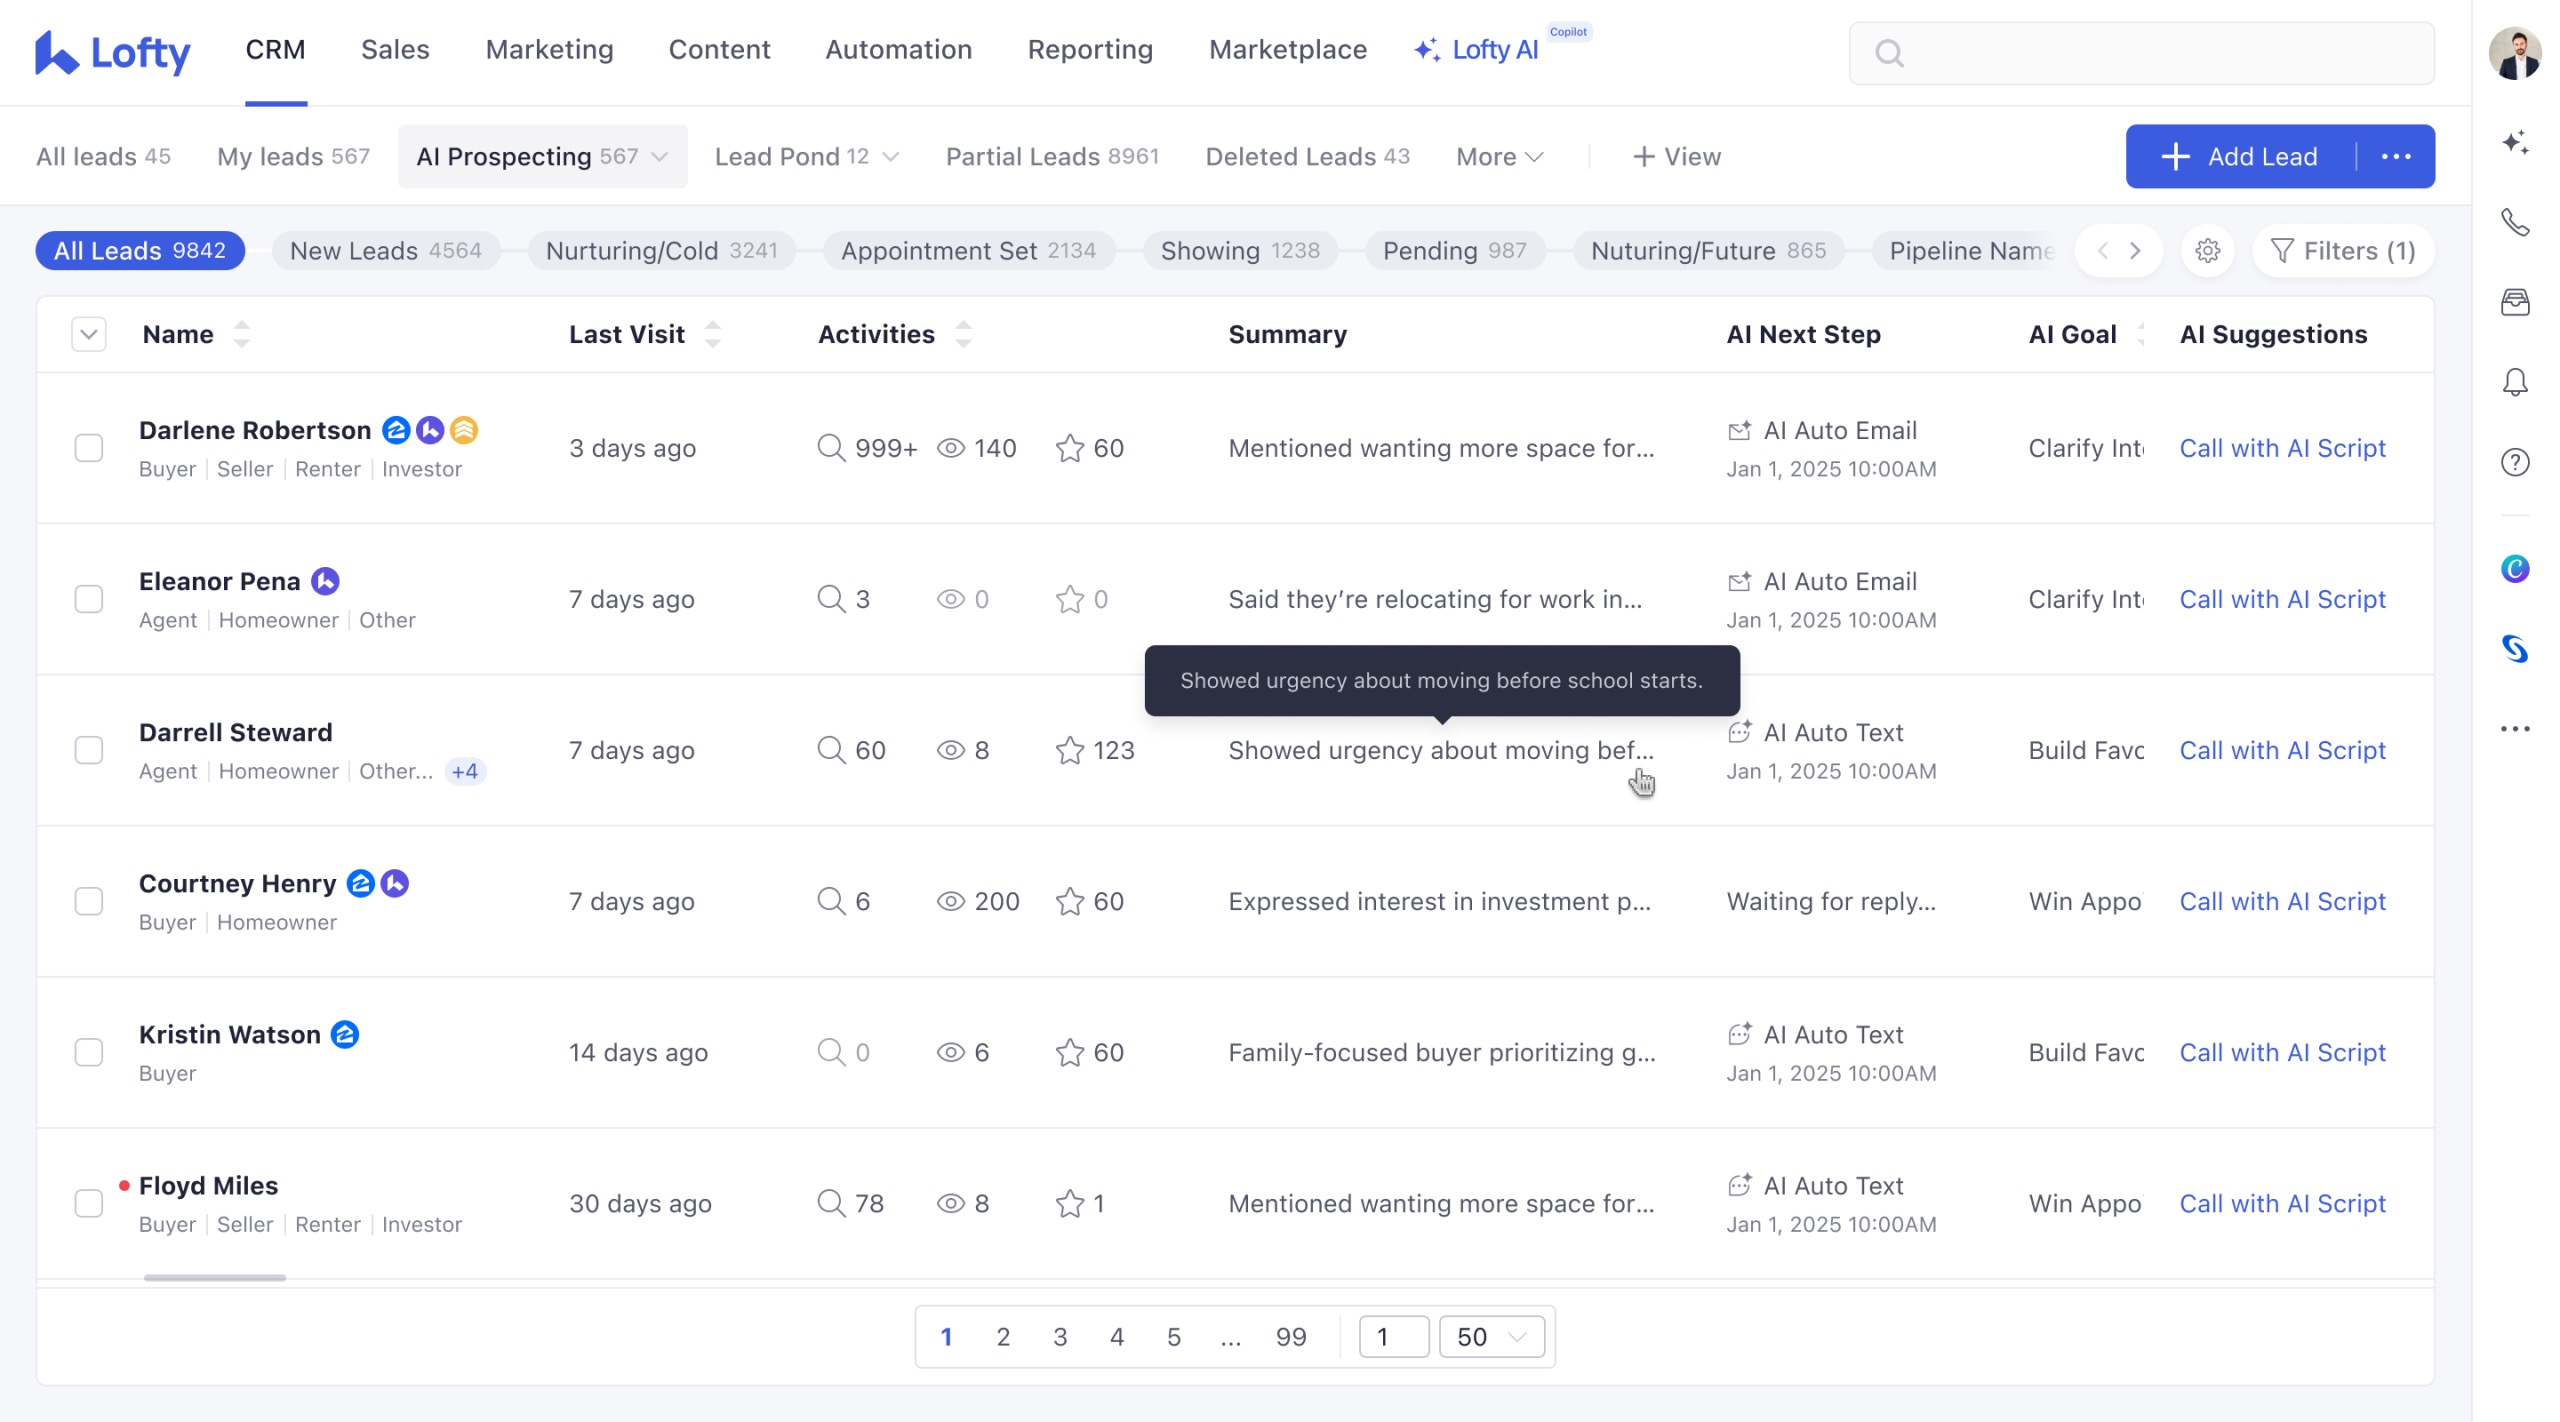Image resolution: width=2560 pixels, height=1422 pixels.
Task: Switch to the Reporting menu
Action: point(1090,50)
